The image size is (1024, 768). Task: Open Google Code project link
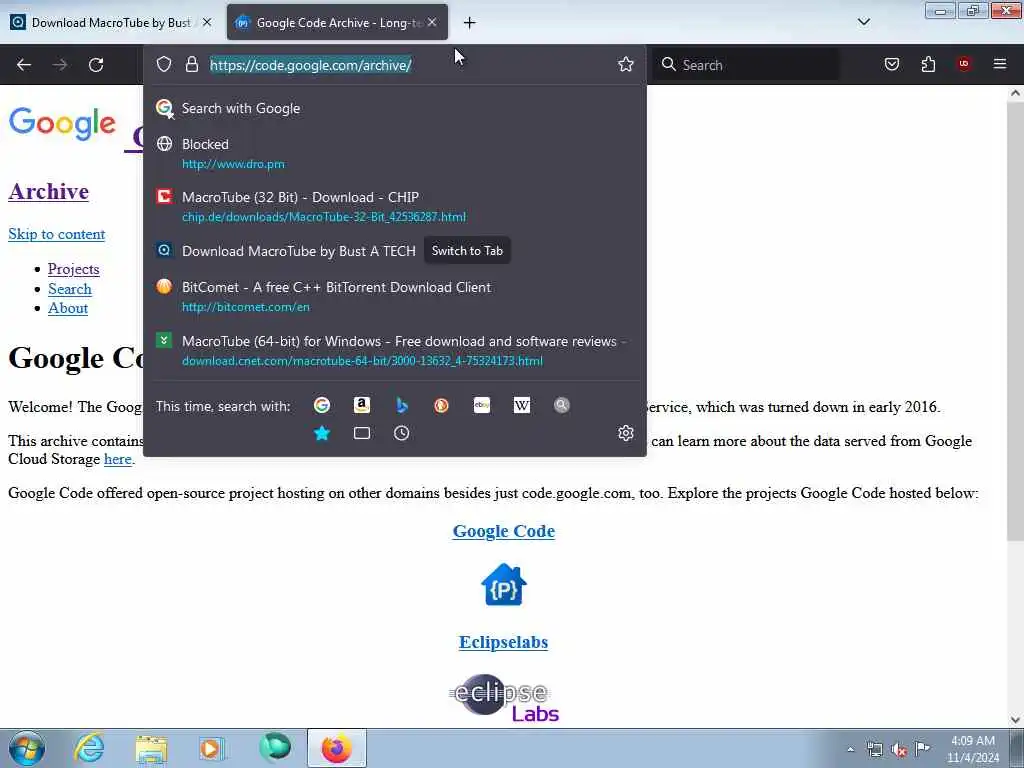504,531
